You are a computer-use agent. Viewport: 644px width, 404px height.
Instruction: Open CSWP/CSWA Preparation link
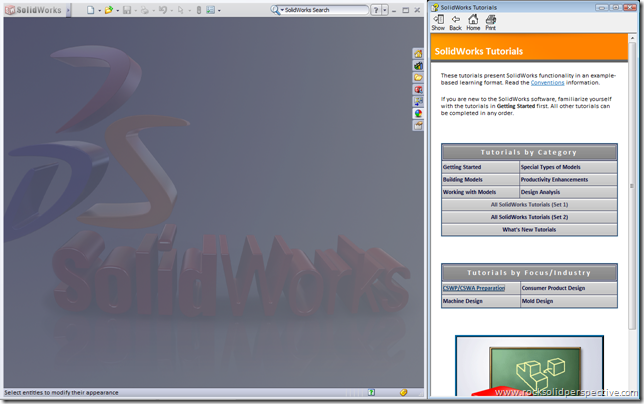(x=474, y=288)
